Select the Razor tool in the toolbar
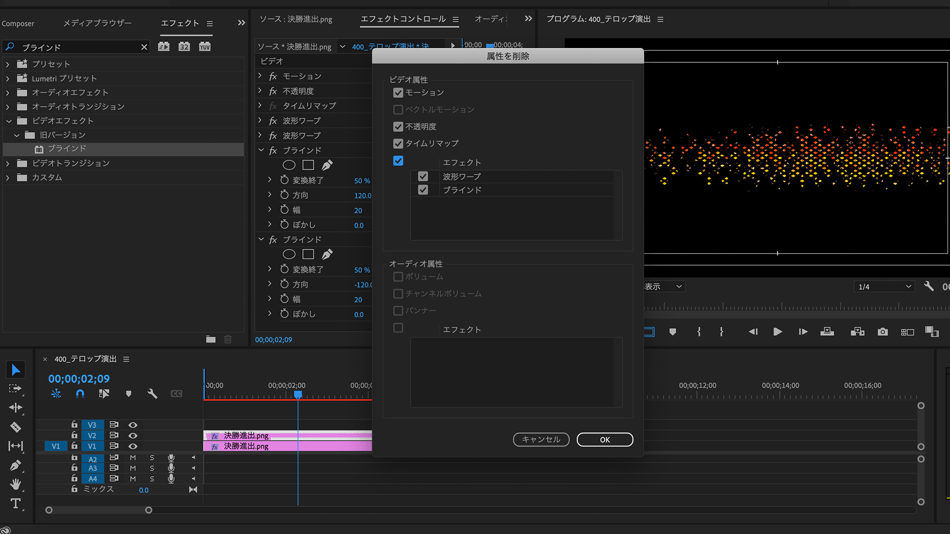The height and width of the screenshot is (534, 950). 15,427
